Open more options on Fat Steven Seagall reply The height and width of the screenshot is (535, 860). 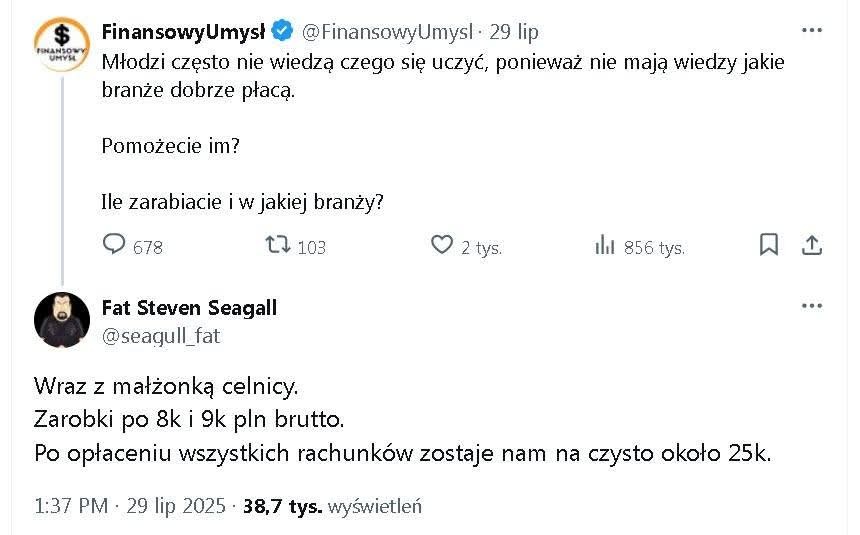pos(811,307)
